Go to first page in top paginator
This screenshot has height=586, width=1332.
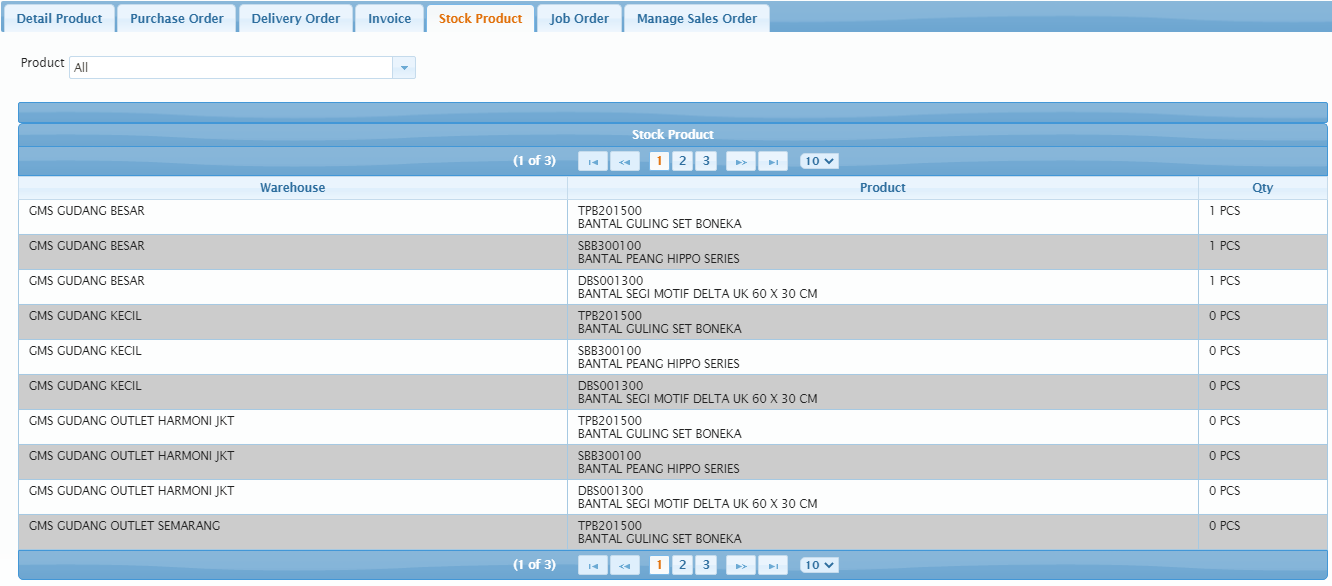pyautogui.click(x=593, y=161)
